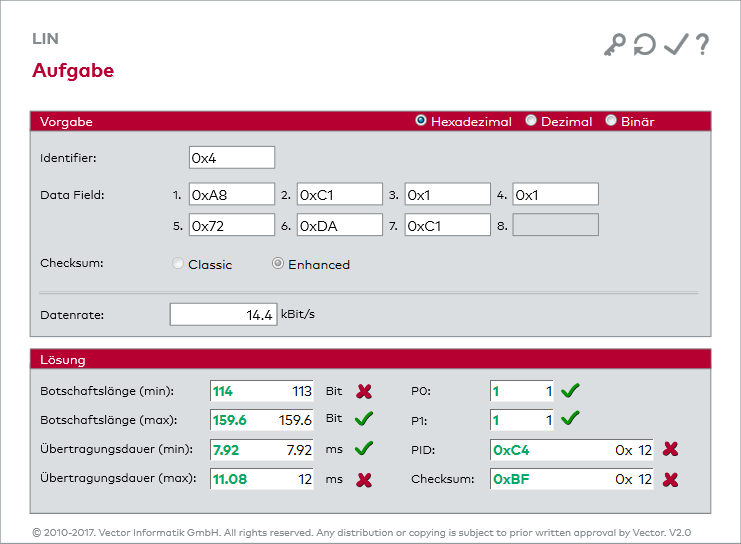Click the Datenrate input field

coord(223,314)
